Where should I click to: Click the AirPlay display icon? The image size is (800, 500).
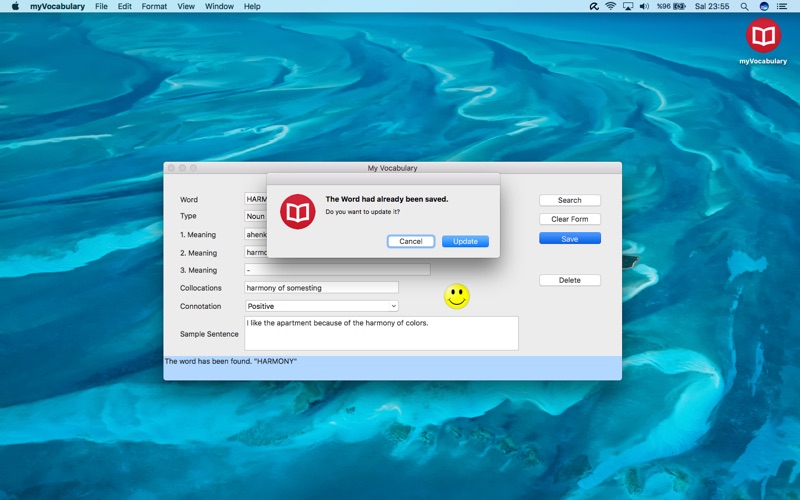(627, 6)
